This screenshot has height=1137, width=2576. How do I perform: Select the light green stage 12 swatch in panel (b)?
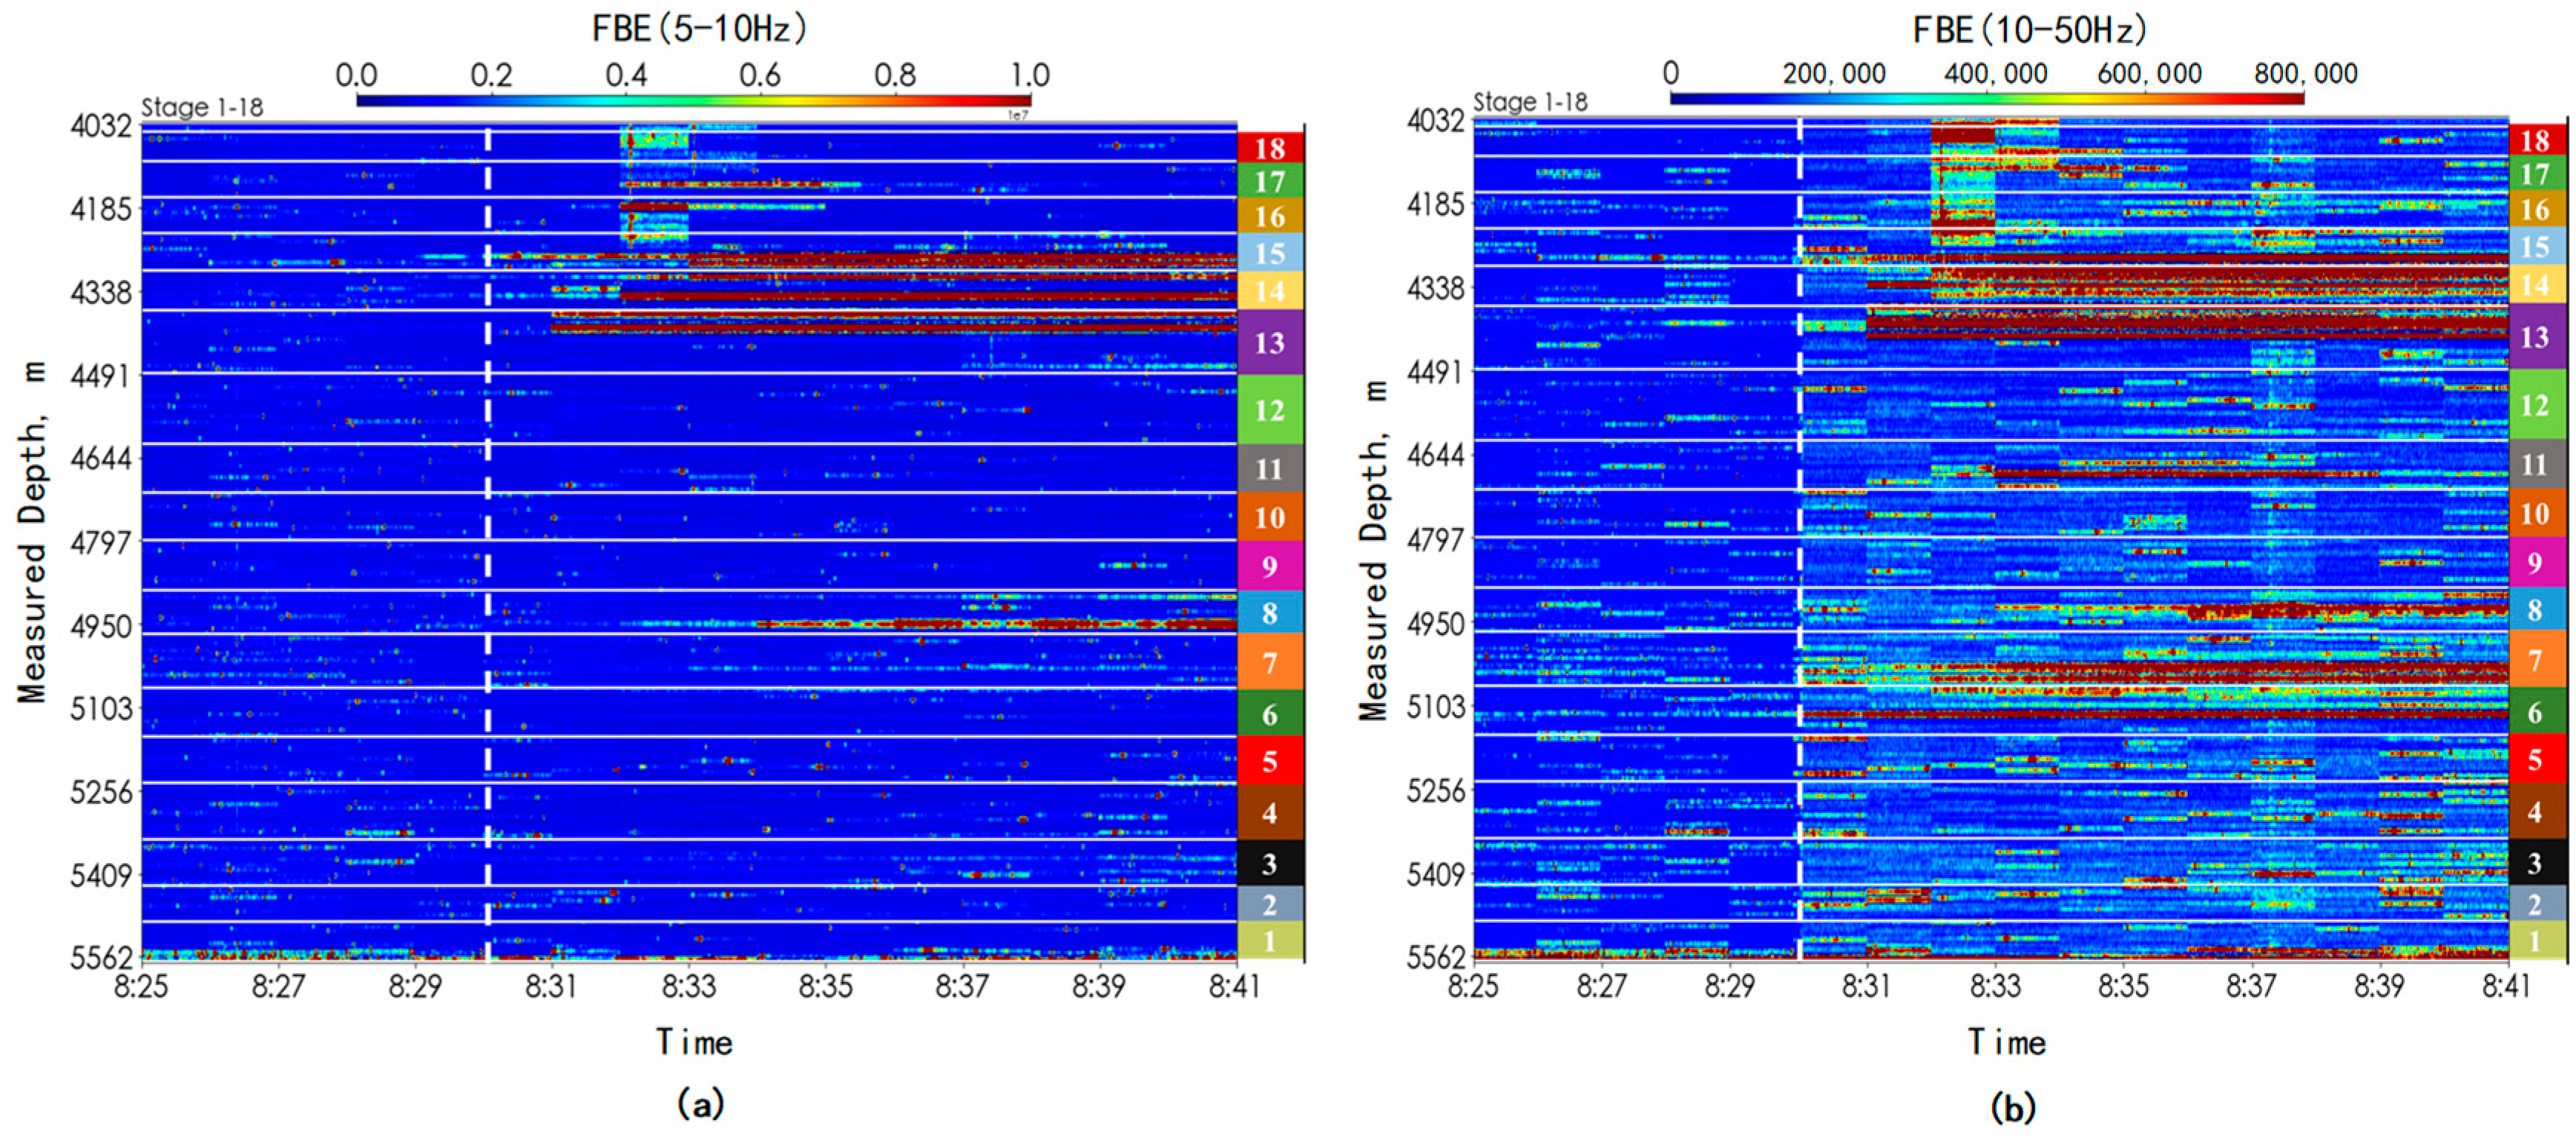click(x=2534, y=405)
